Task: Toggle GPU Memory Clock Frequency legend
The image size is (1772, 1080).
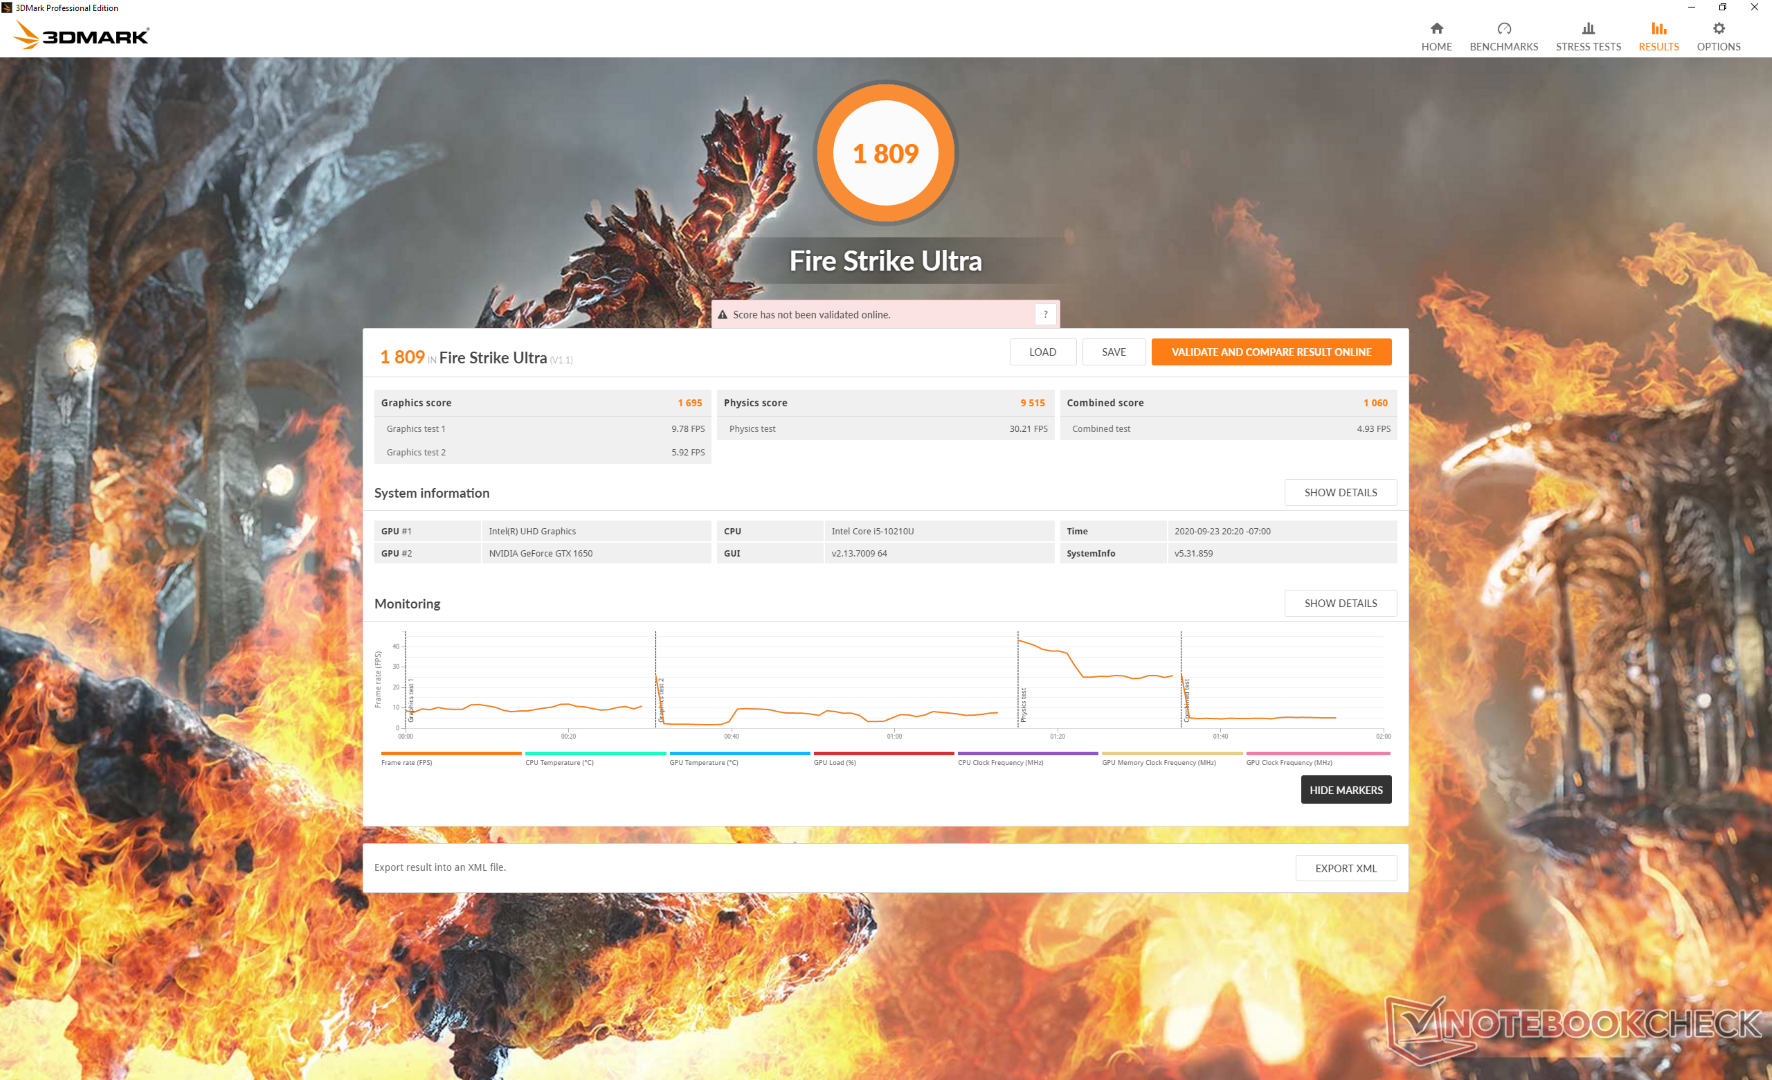Action: point(1172,758)
